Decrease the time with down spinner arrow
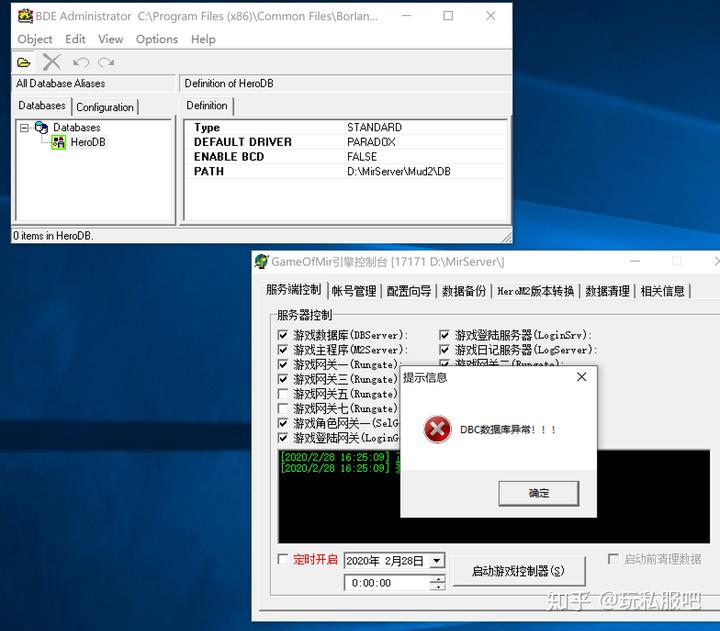720x631 pixels. pos(438,586)
